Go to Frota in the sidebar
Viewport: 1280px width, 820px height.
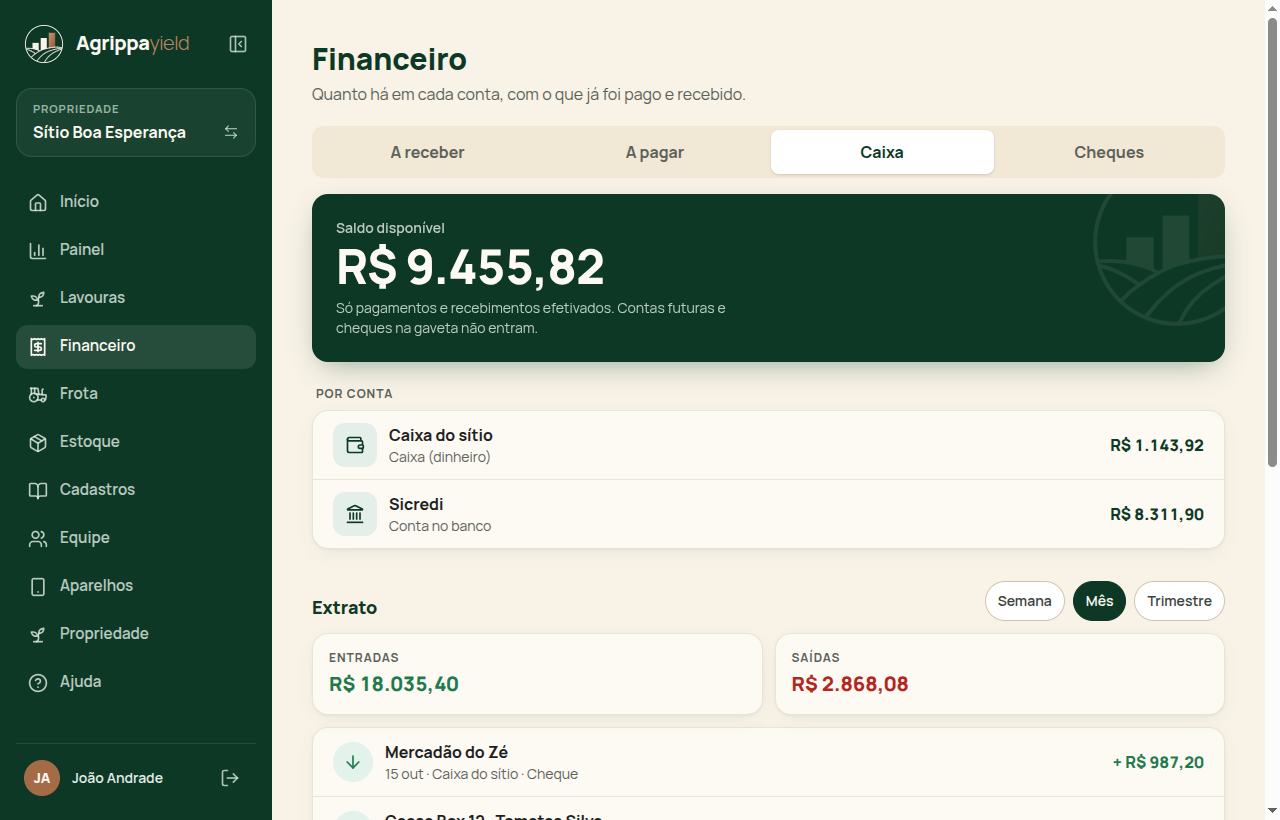pyautogui.click(x=136, y=394)
